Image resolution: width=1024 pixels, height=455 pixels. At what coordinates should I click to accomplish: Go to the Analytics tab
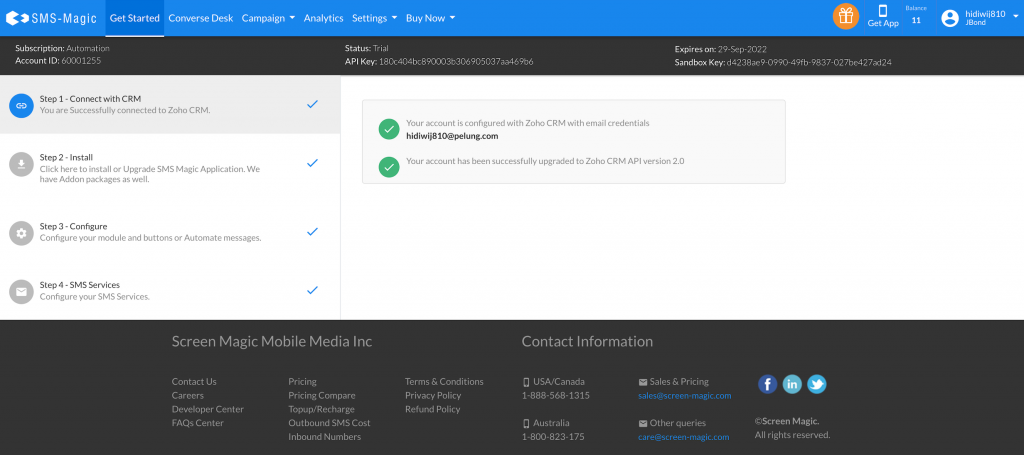323,18
